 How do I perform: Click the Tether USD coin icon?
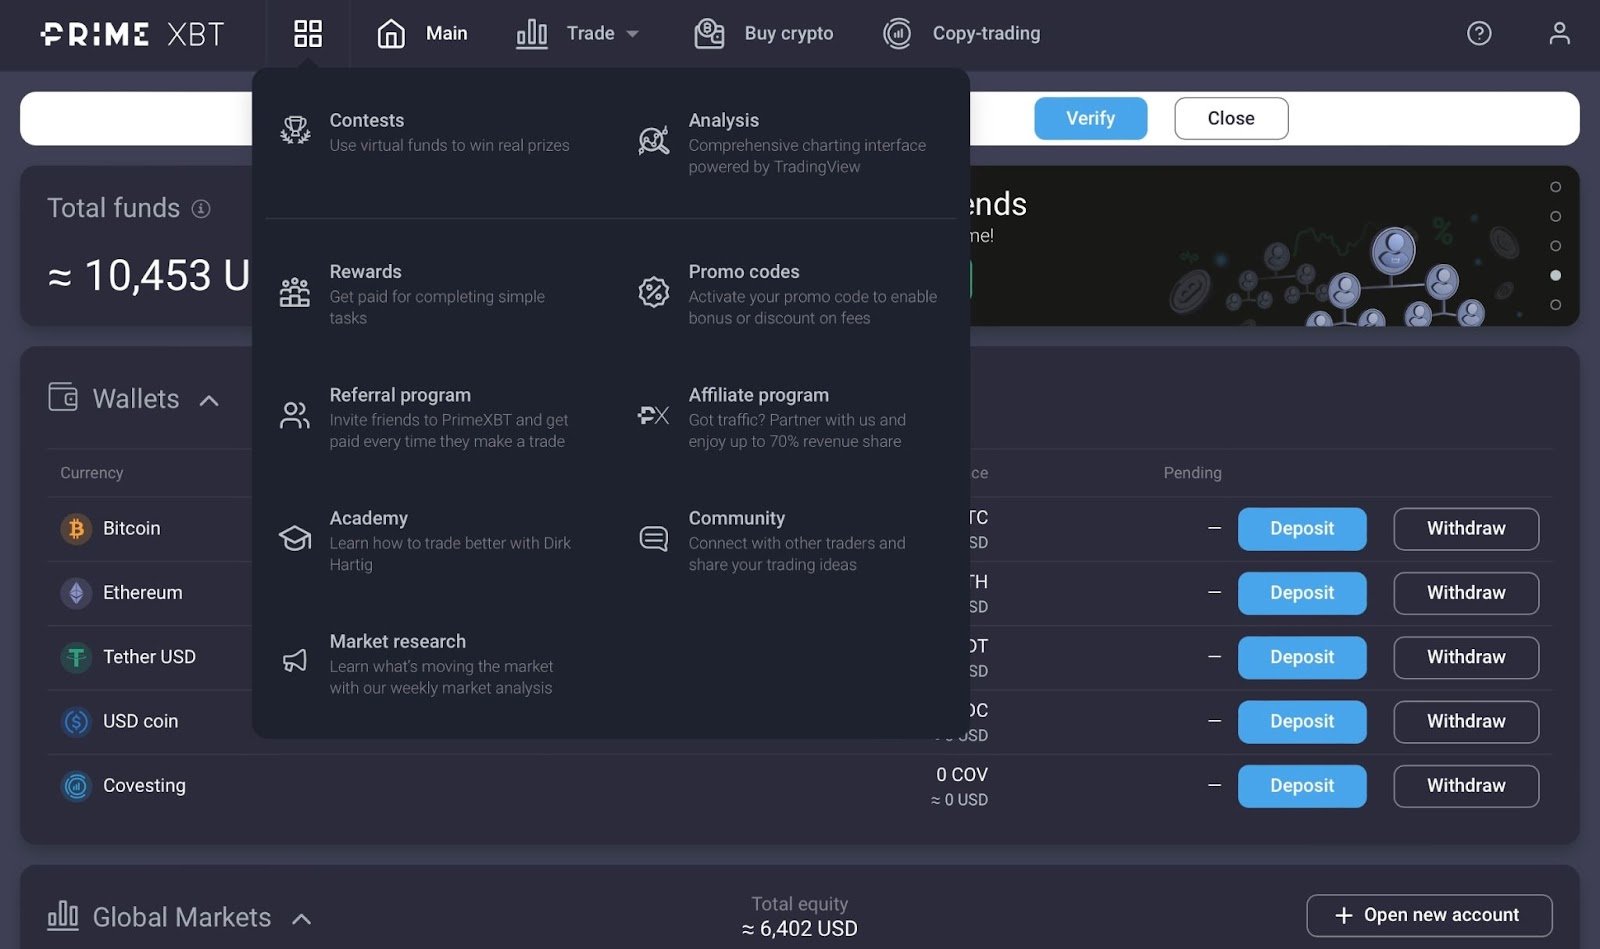click(x=76, y=657)
